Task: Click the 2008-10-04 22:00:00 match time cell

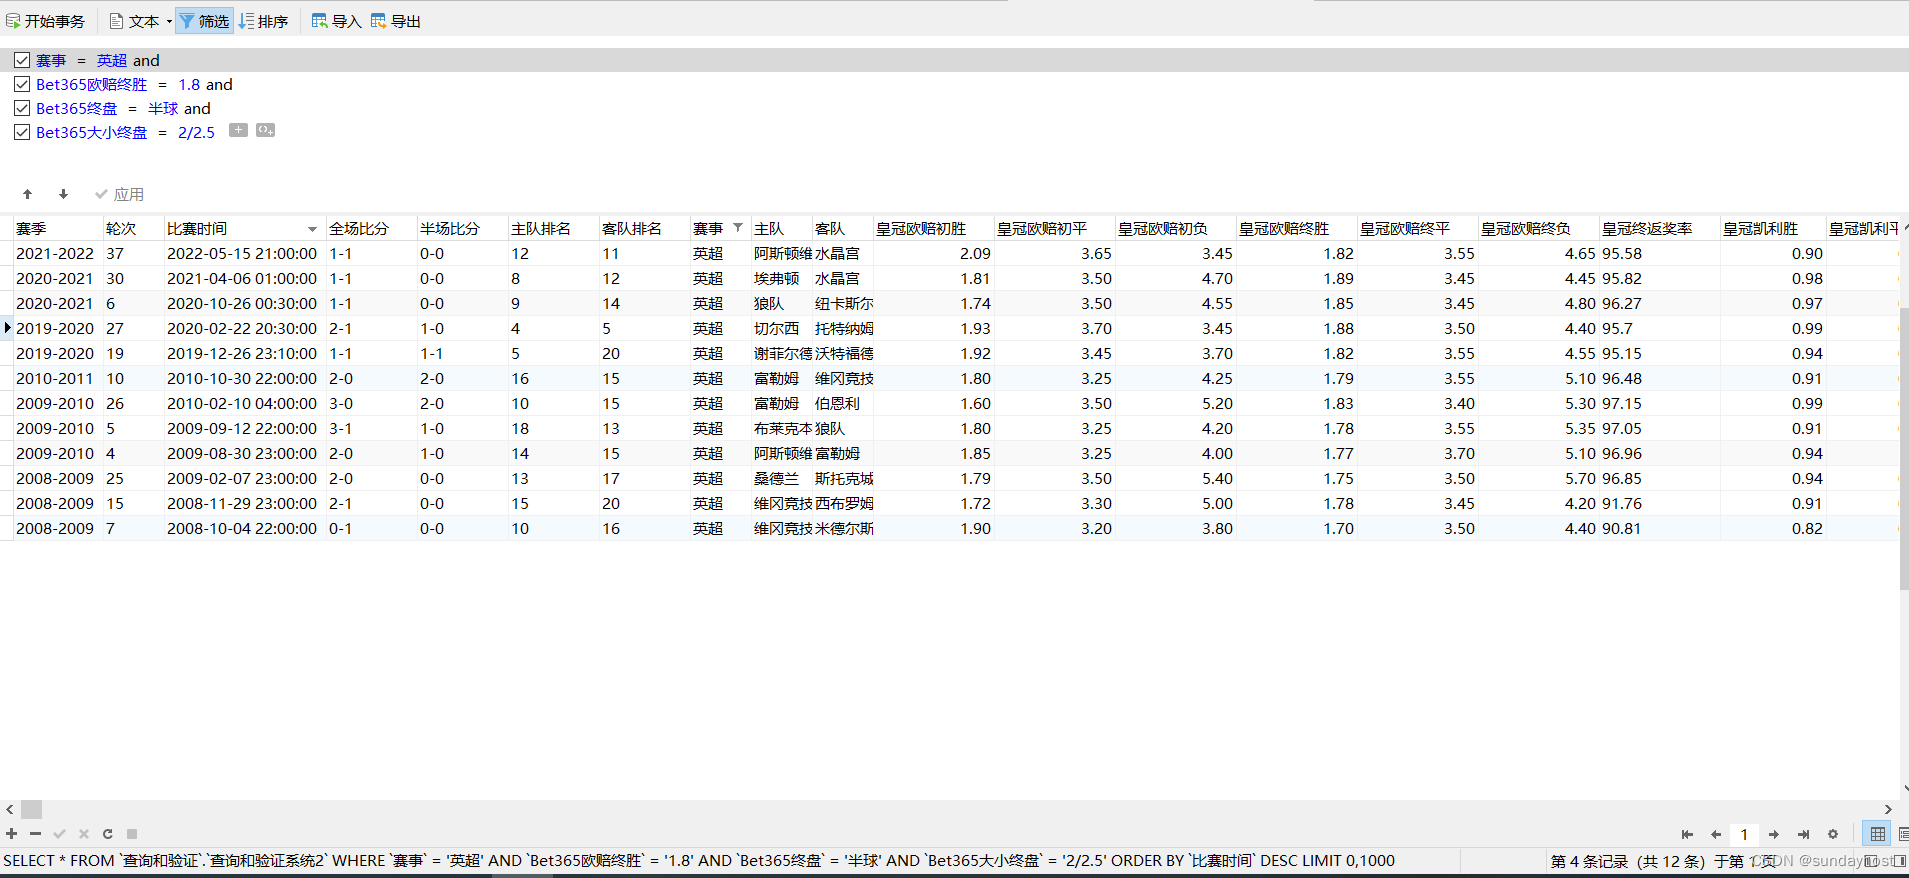Action: (x=243, y=529)
